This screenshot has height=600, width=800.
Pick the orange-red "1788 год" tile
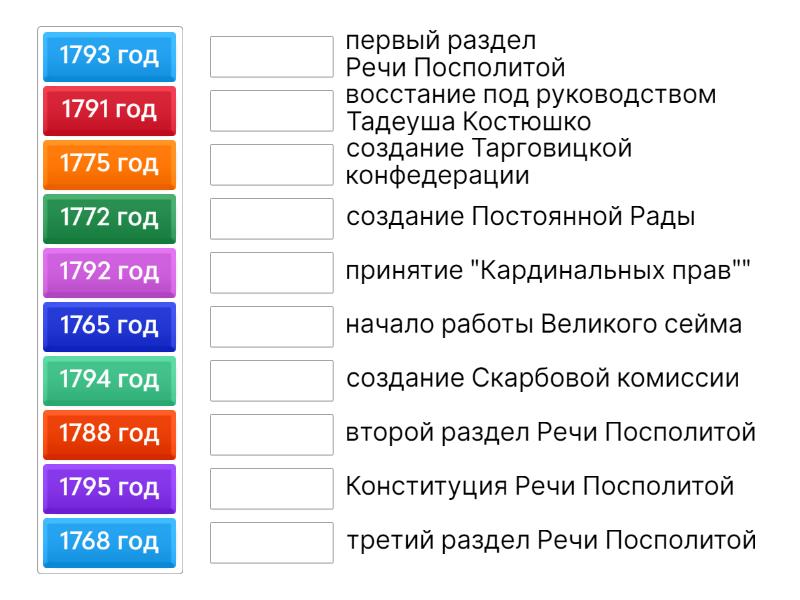point(110,434)
